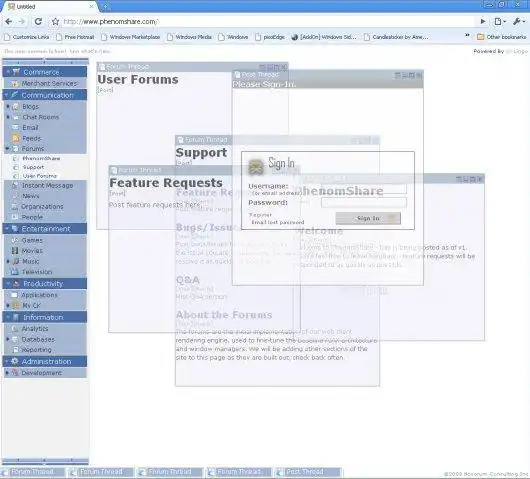Open the page control menu icon
This screenshot has height=479, width=530.
(500, 22)
